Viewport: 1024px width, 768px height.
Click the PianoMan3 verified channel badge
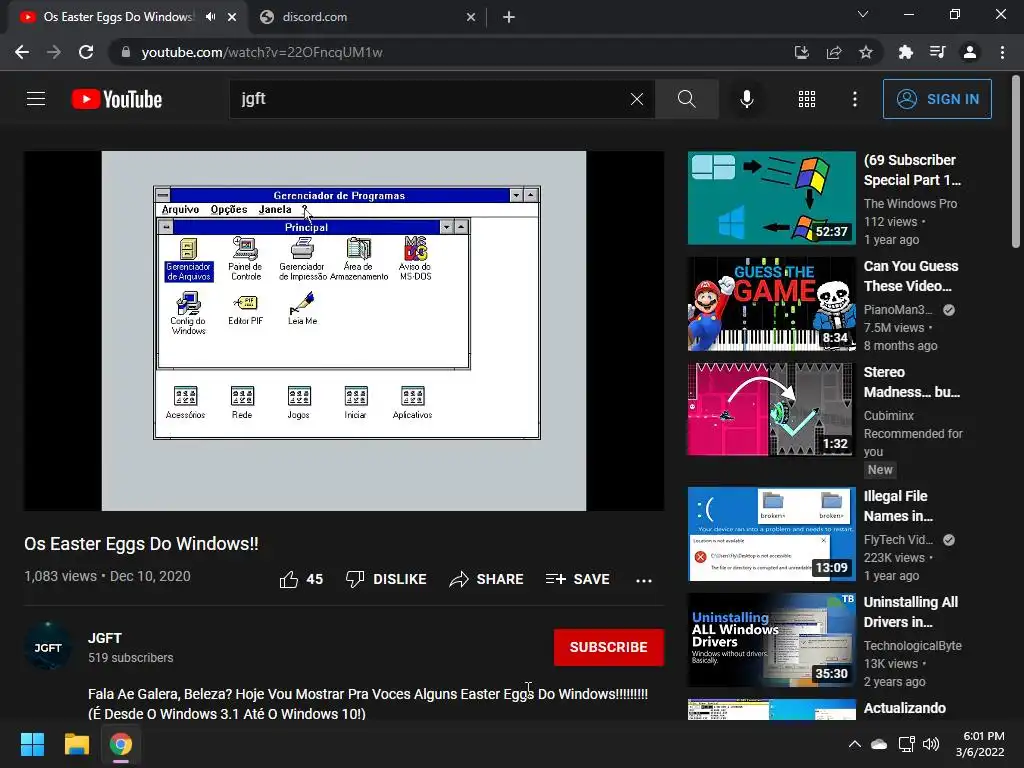click(x=949, y=310)
